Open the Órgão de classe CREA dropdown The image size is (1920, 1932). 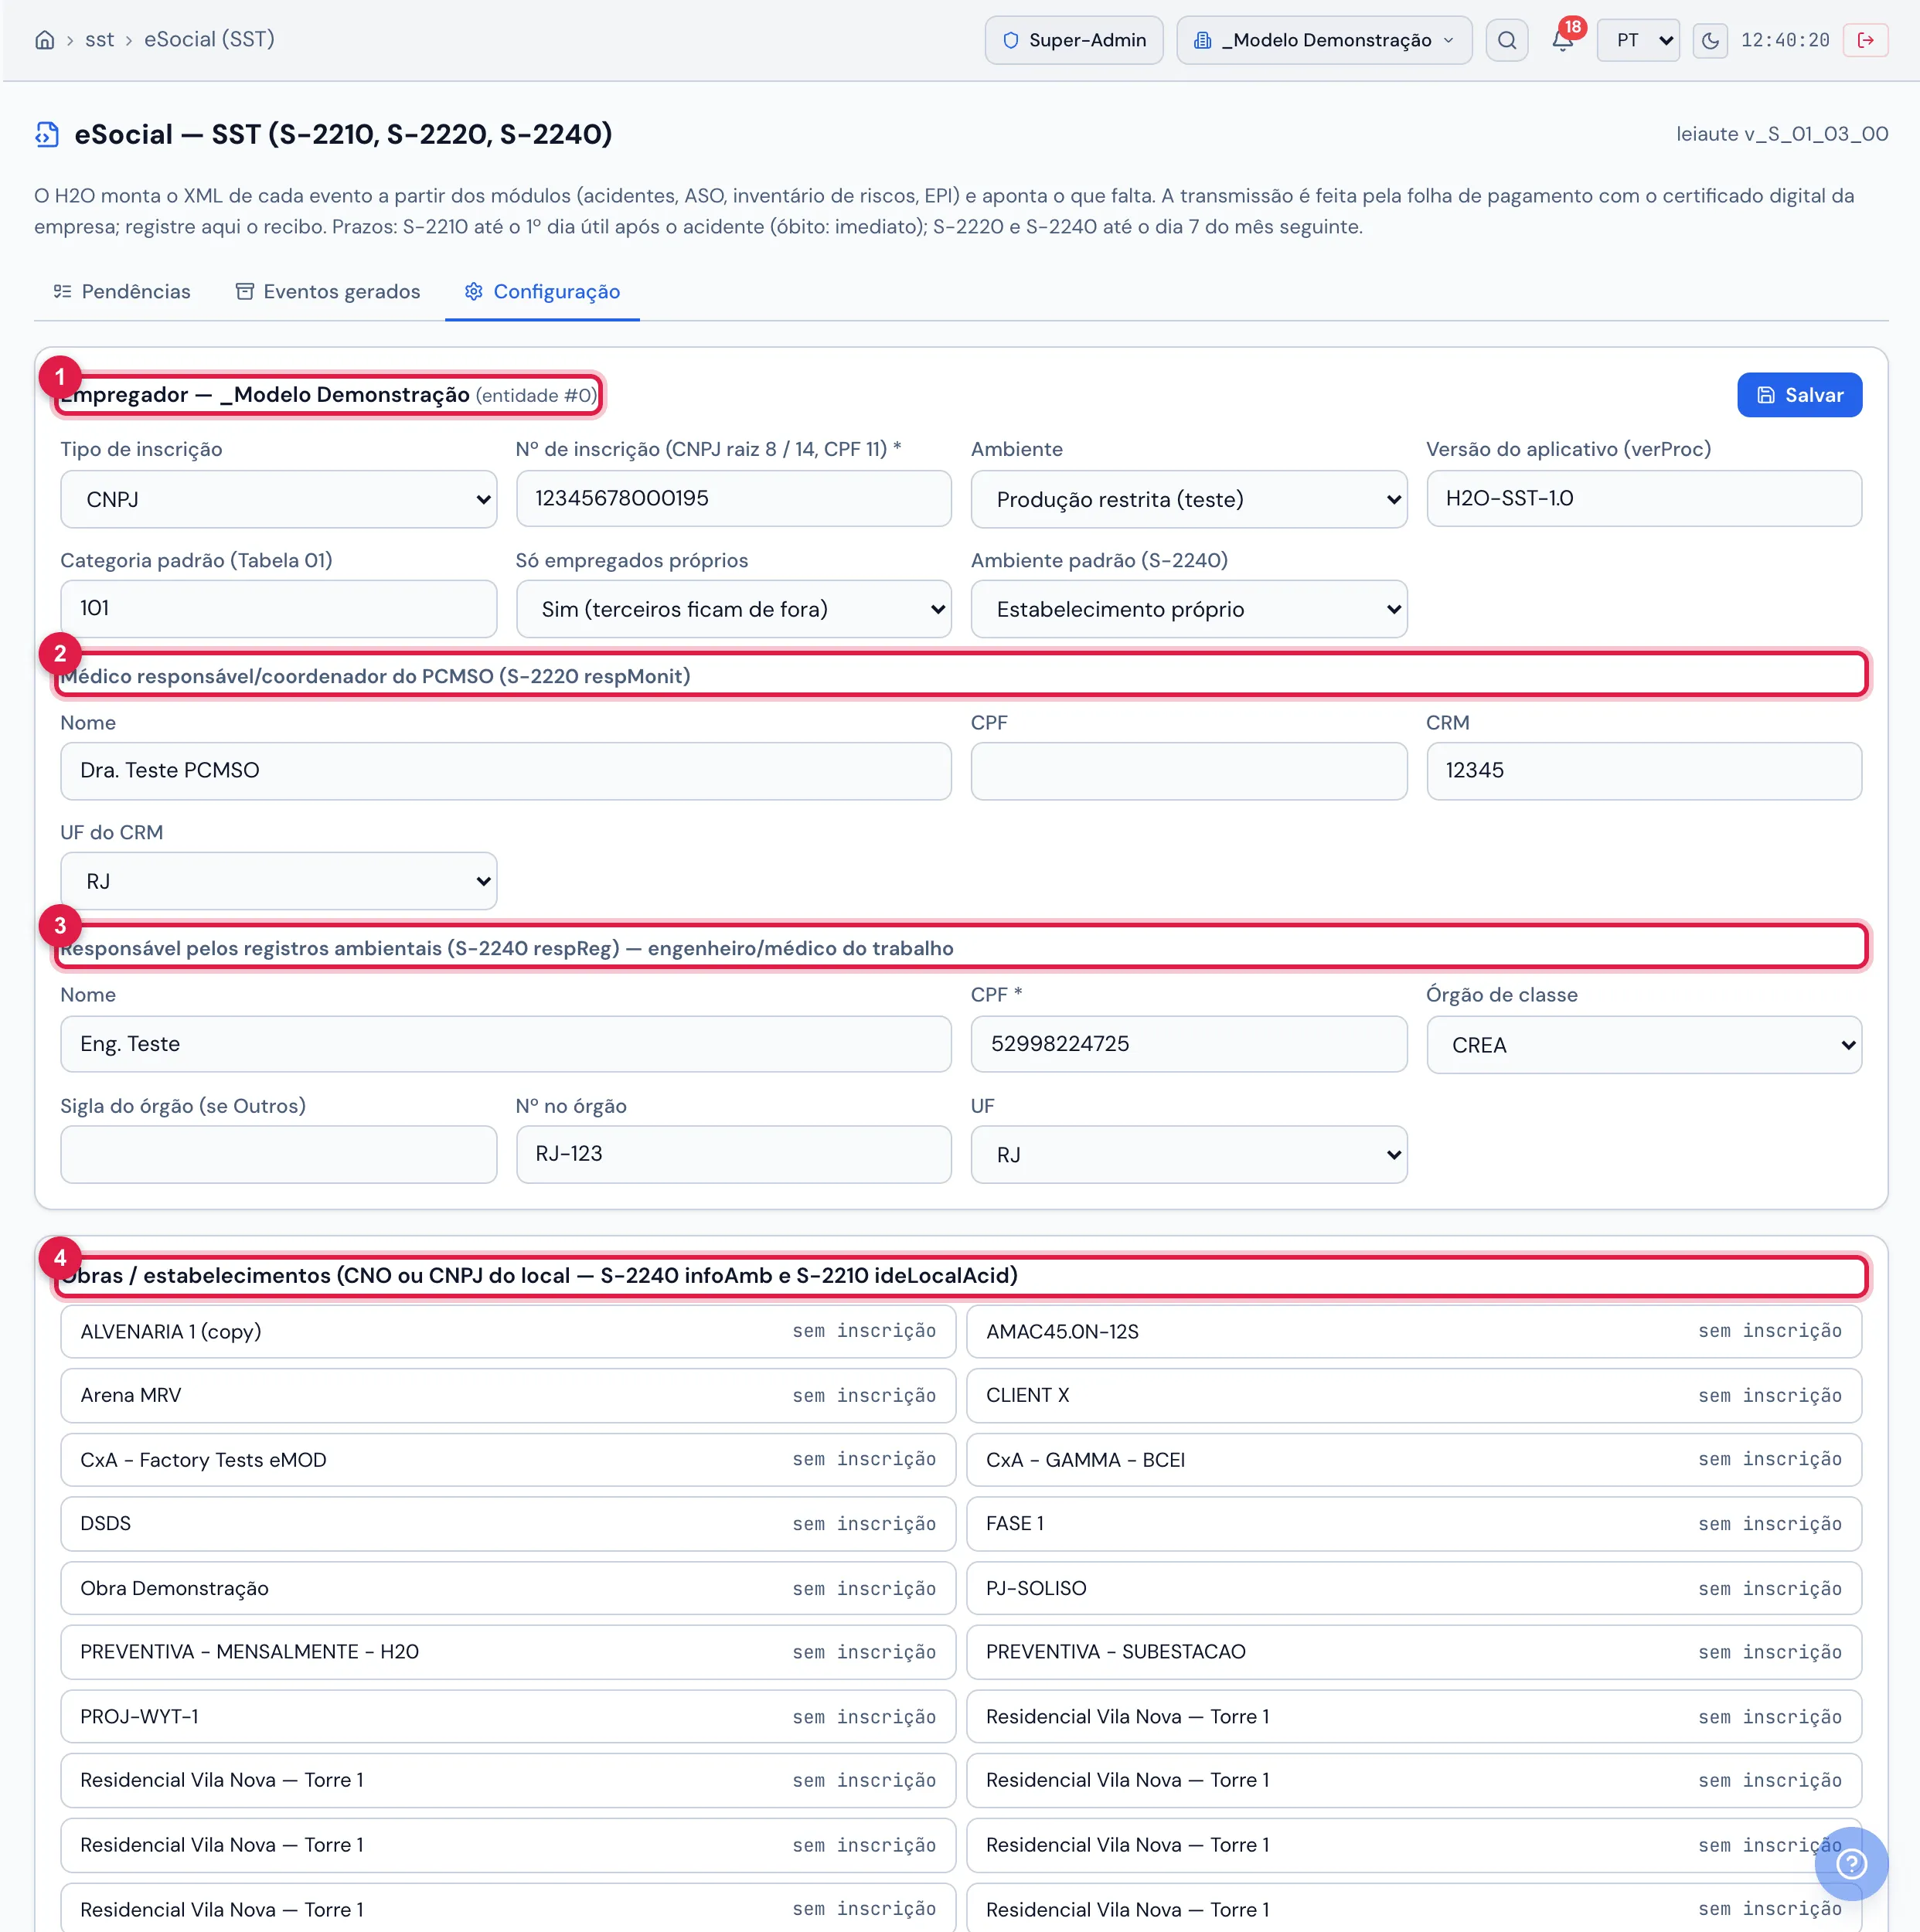pos(1644,1045)
